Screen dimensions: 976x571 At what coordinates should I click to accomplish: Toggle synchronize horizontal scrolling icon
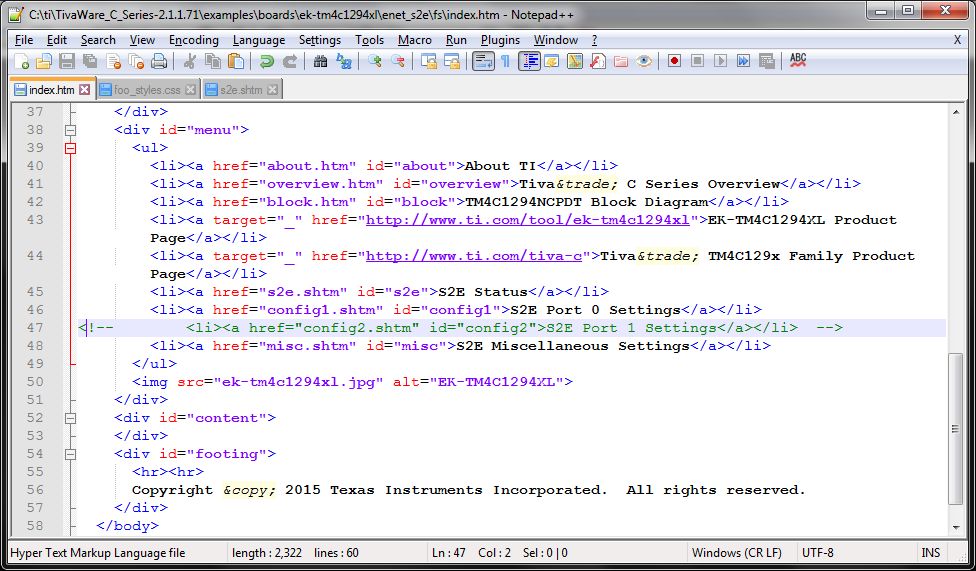coord(452,61)
